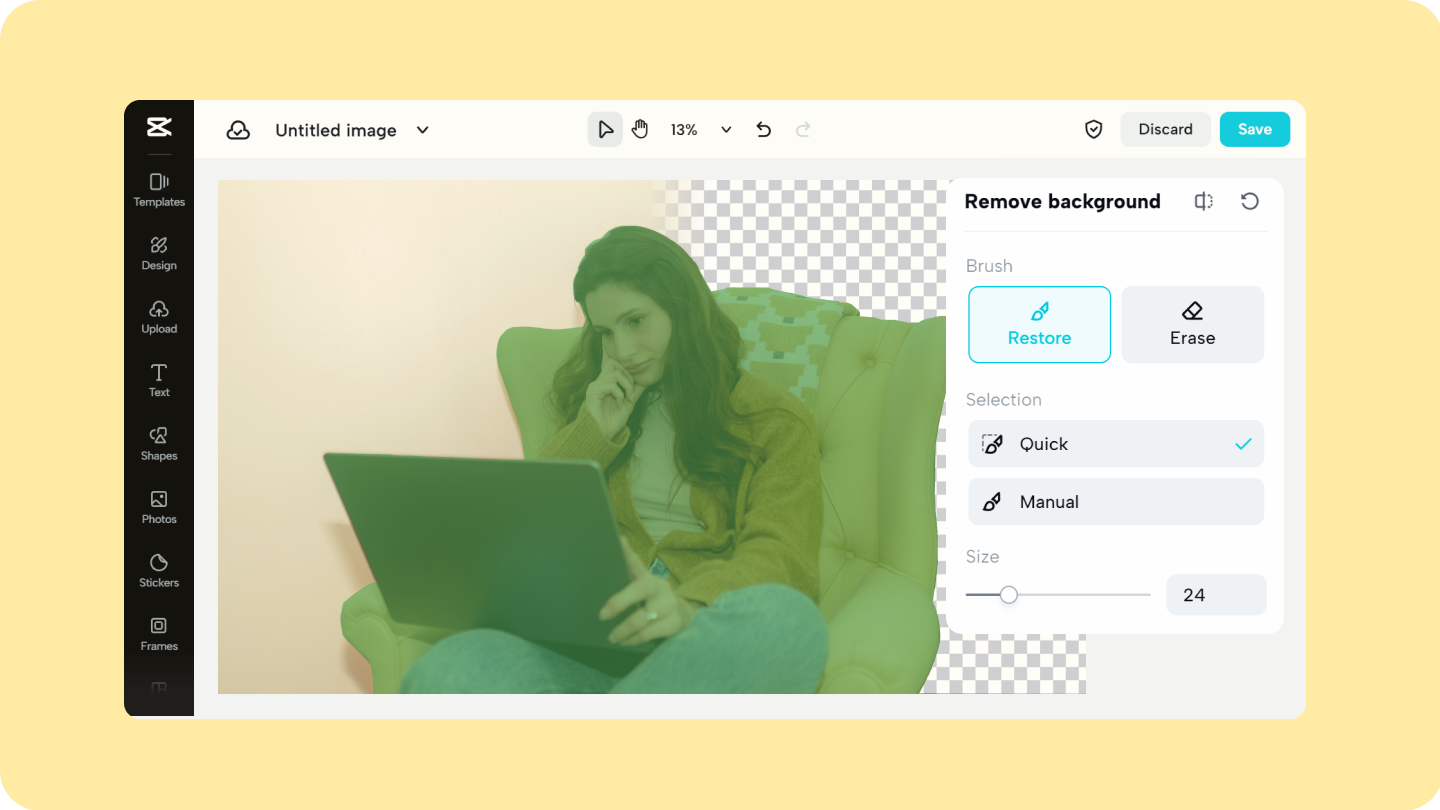This screenshot has height=810, width=1440.
Task: Open the Upload sidebar panel
Action: (159, 316)
